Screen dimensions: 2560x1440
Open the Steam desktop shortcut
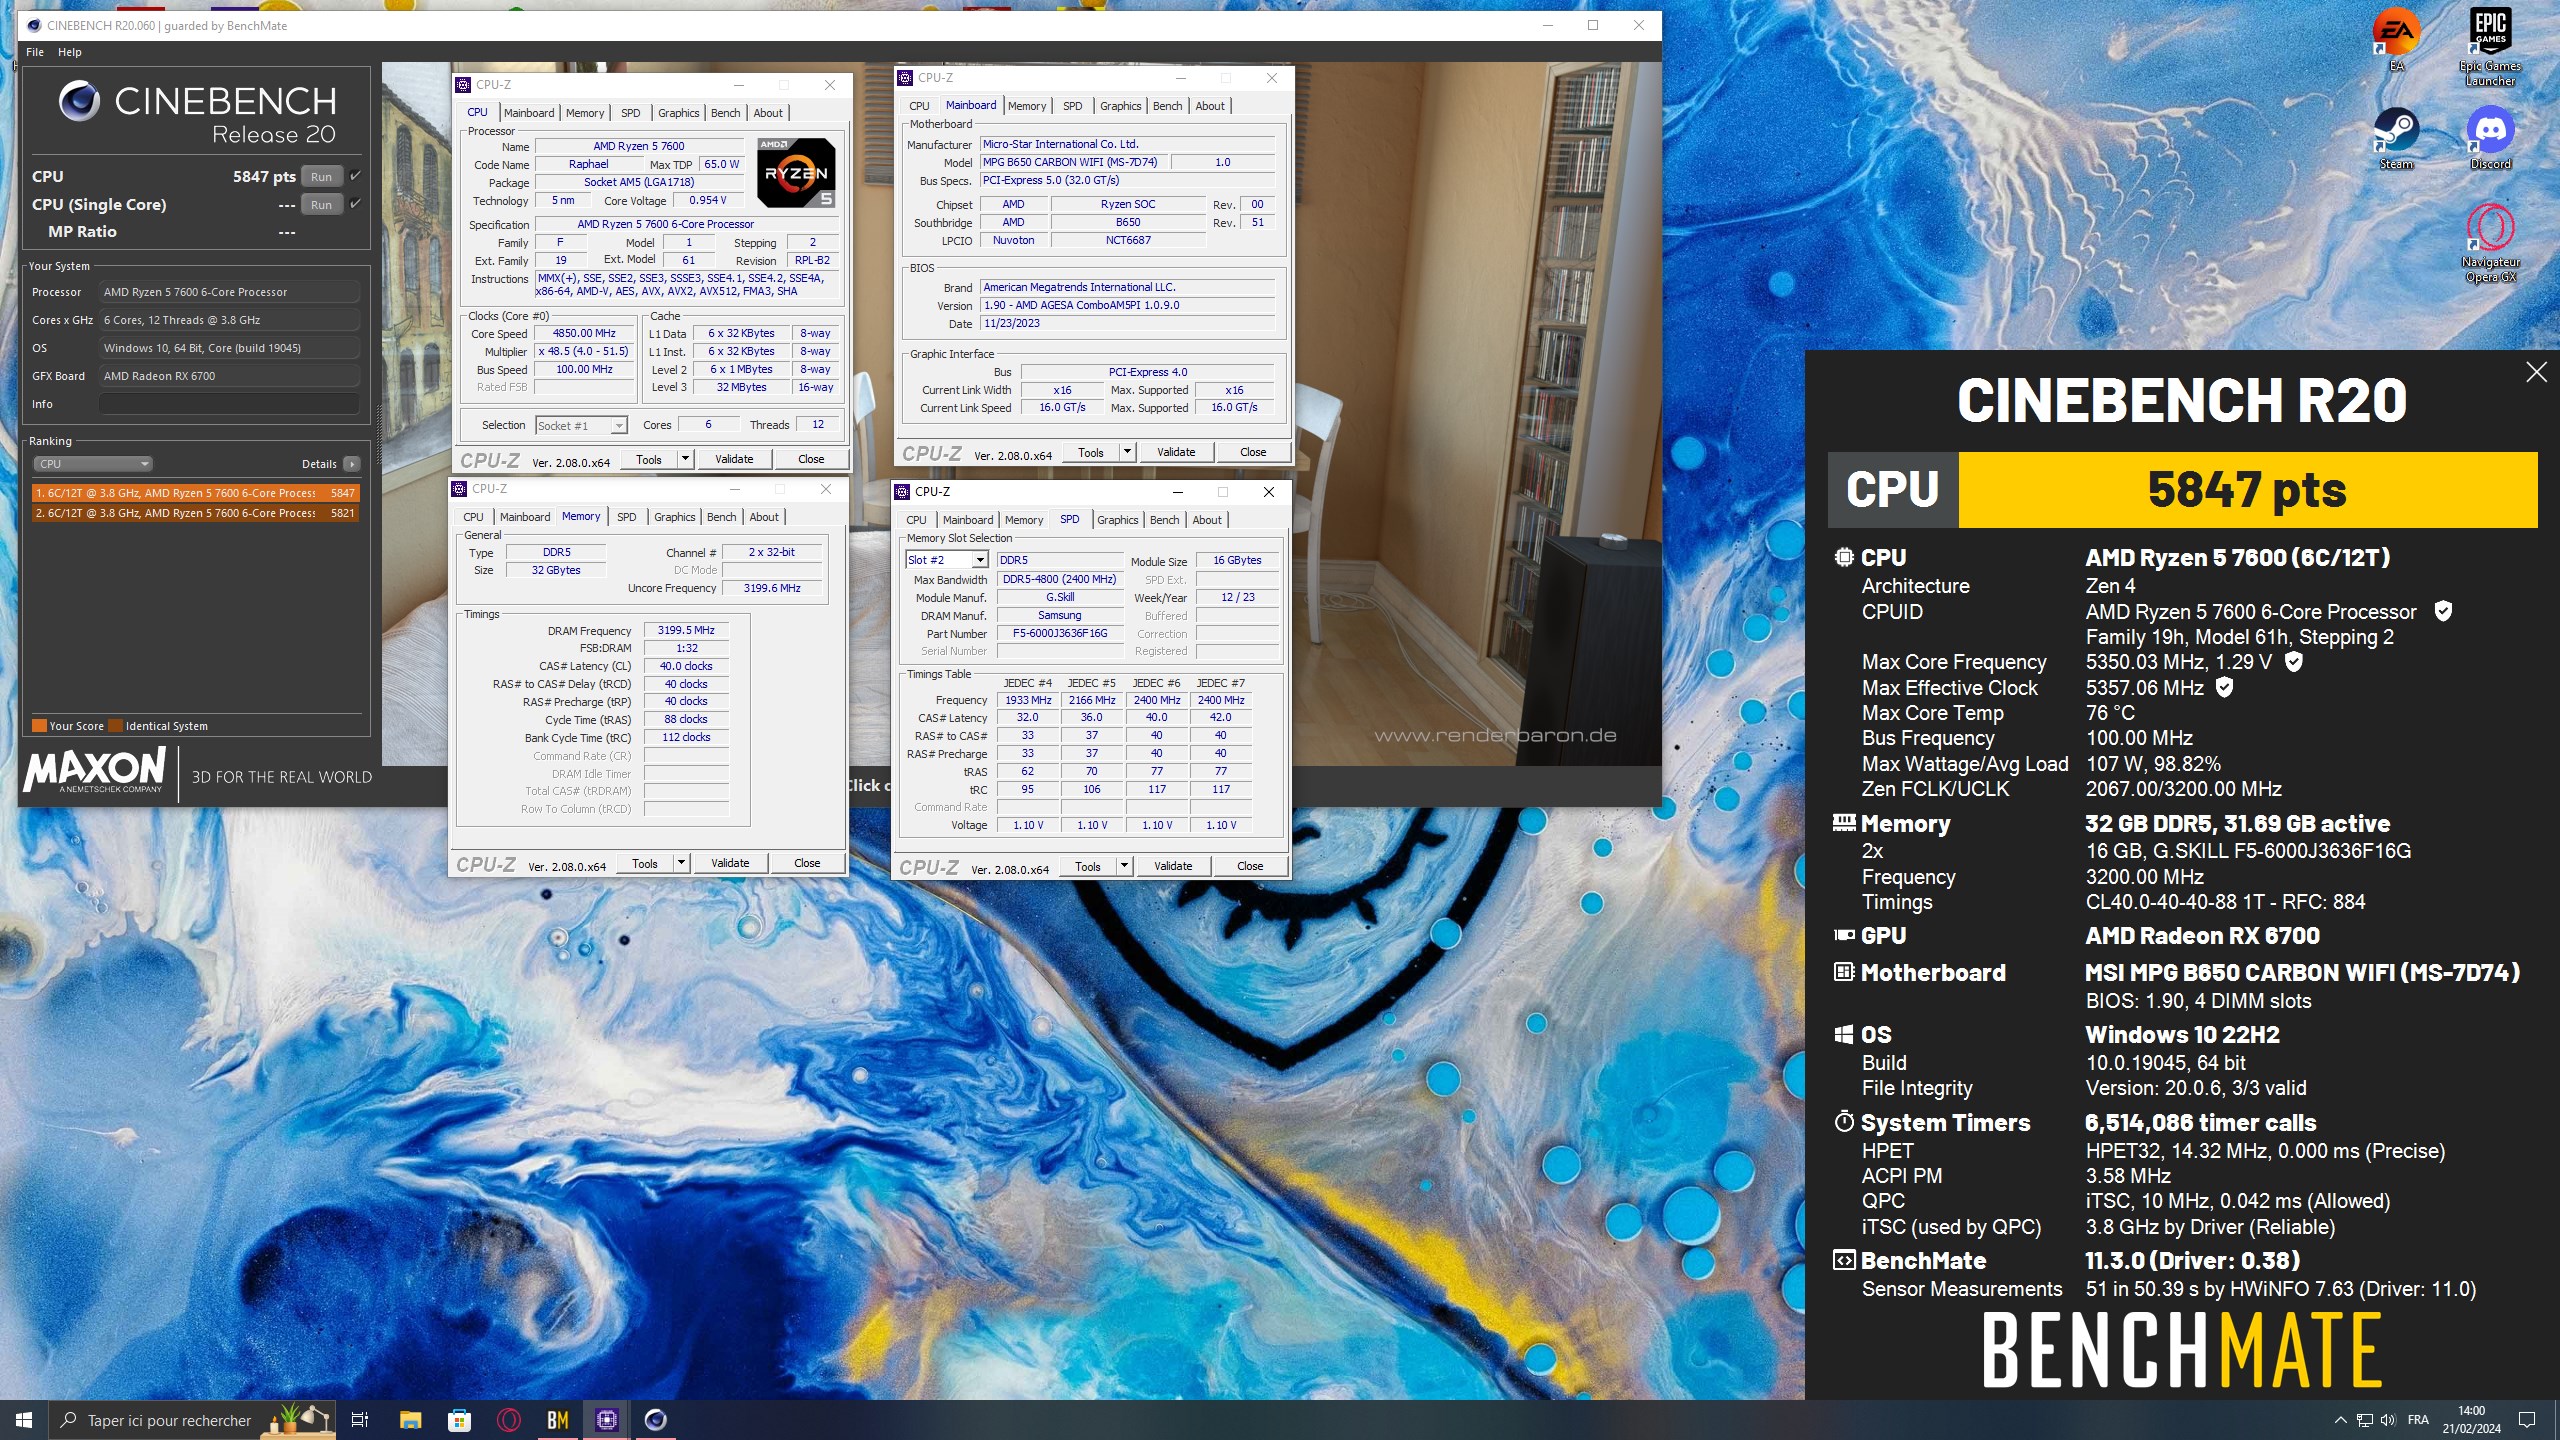pos(2395,138)
